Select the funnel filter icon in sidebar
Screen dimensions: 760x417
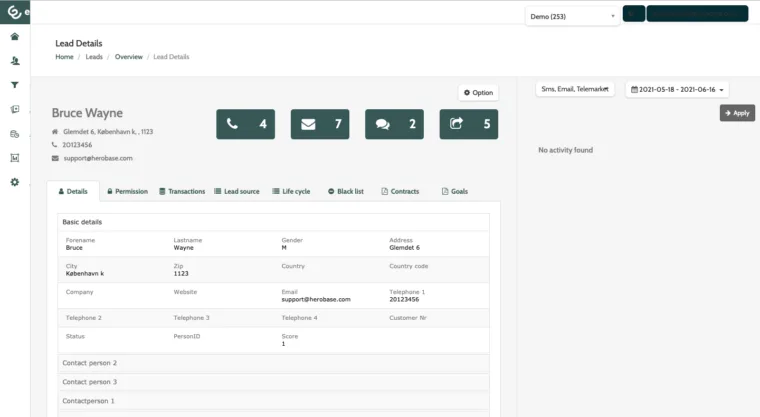click(15, 85)
